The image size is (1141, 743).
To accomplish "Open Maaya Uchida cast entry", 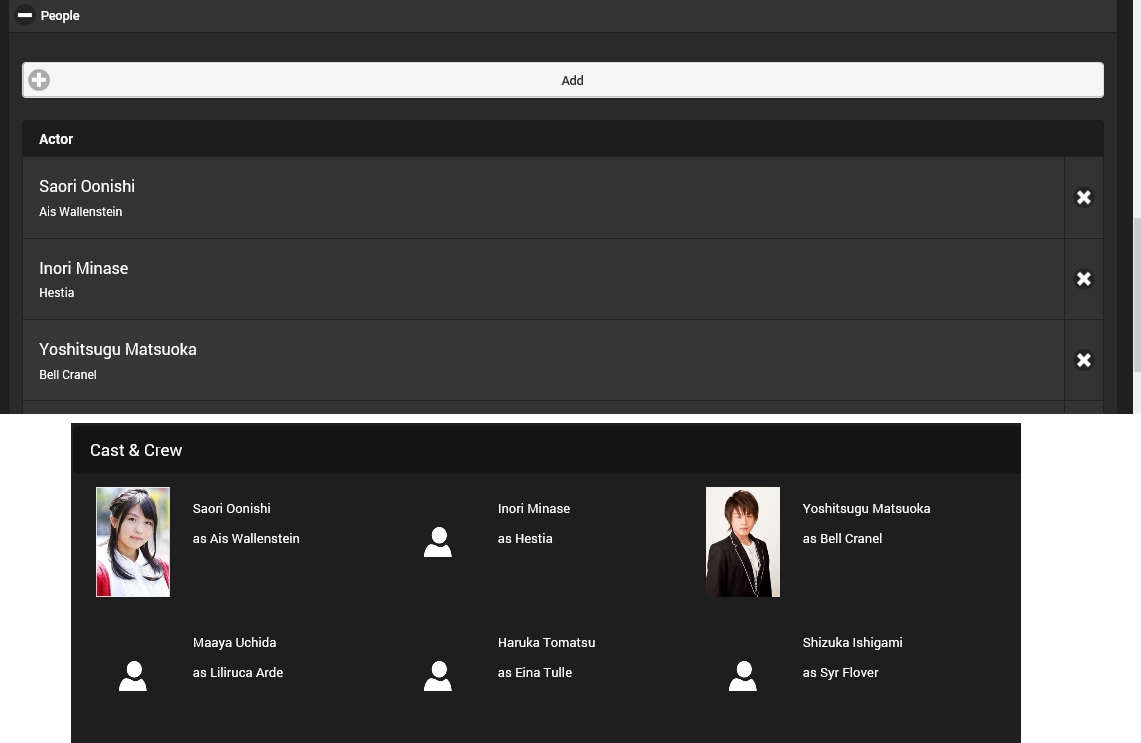I will [234, 643].
